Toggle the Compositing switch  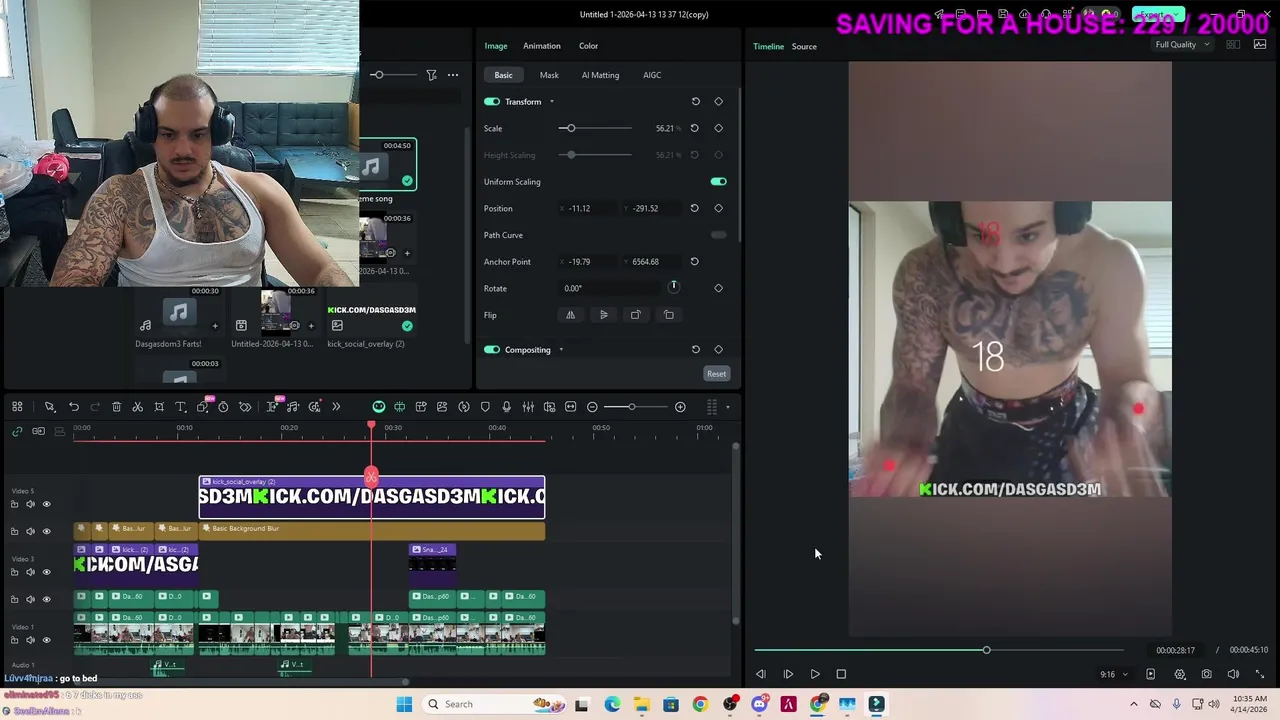pos(491,350)
